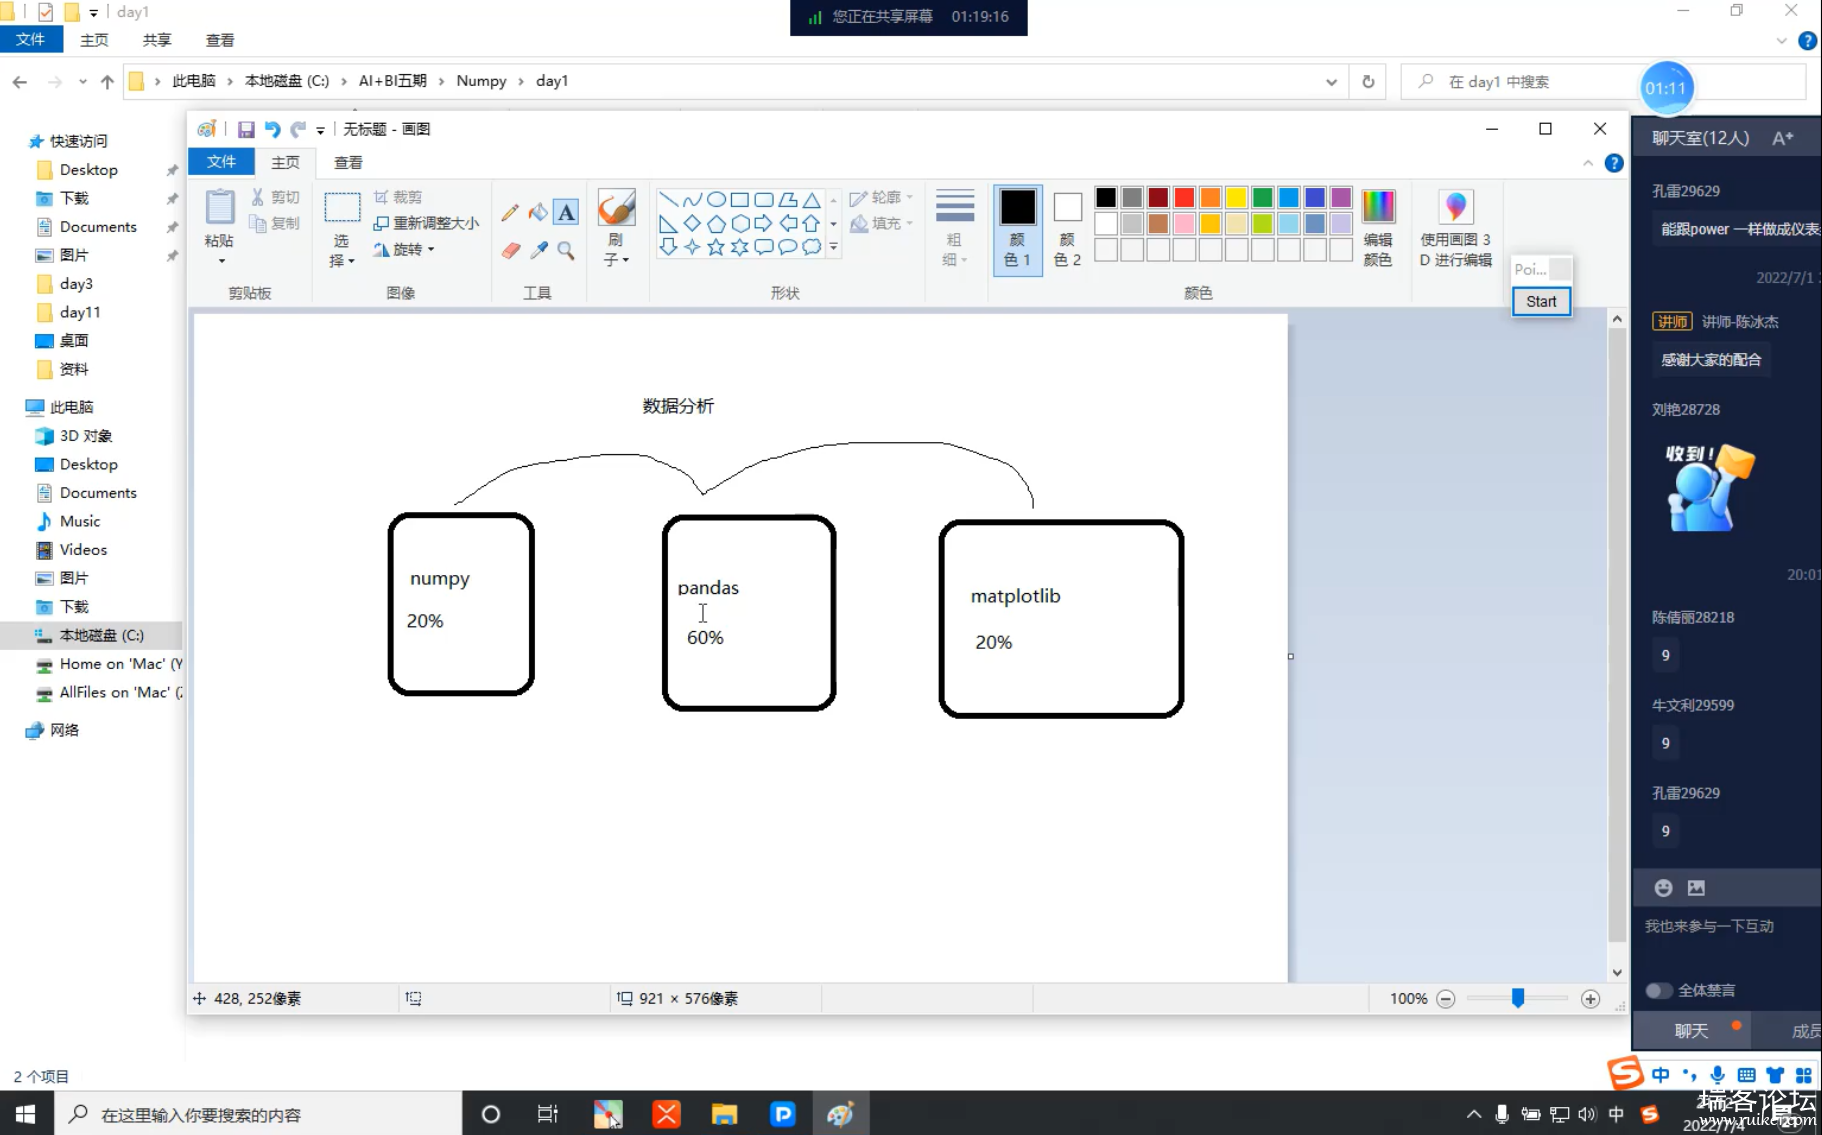Screen dimensions: 1822x1135
Task: Switch to the 聊天 tab in chat panel
Action: [1691, 1031]
